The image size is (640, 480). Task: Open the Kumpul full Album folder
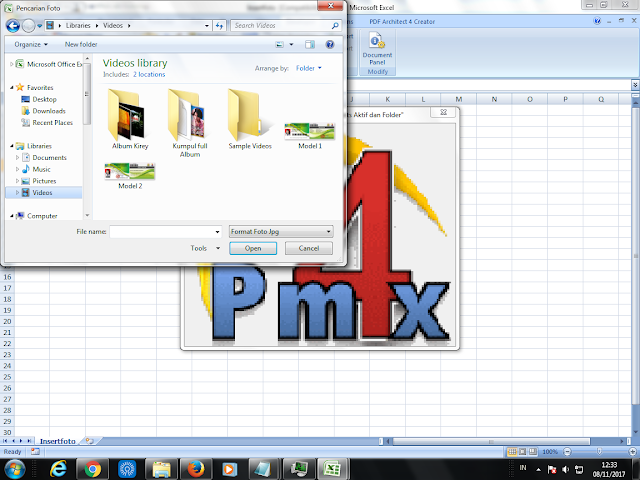(x=190, y=123)
